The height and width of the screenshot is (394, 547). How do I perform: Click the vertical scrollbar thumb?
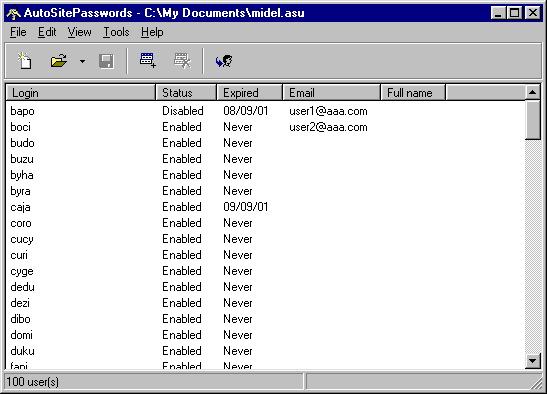point(533,120)
